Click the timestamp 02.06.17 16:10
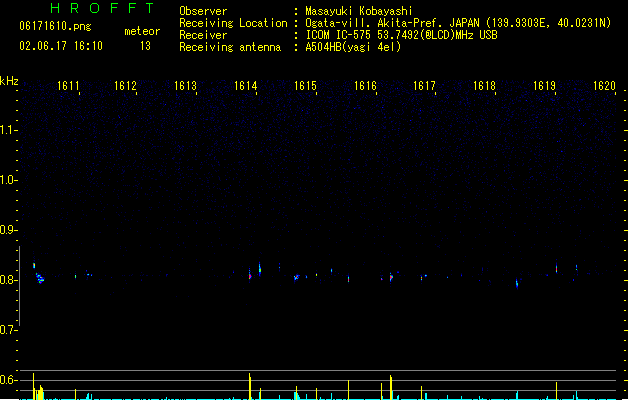Image resolution: width=629 pixels, height=400 pixels. (x=61, y=46)
